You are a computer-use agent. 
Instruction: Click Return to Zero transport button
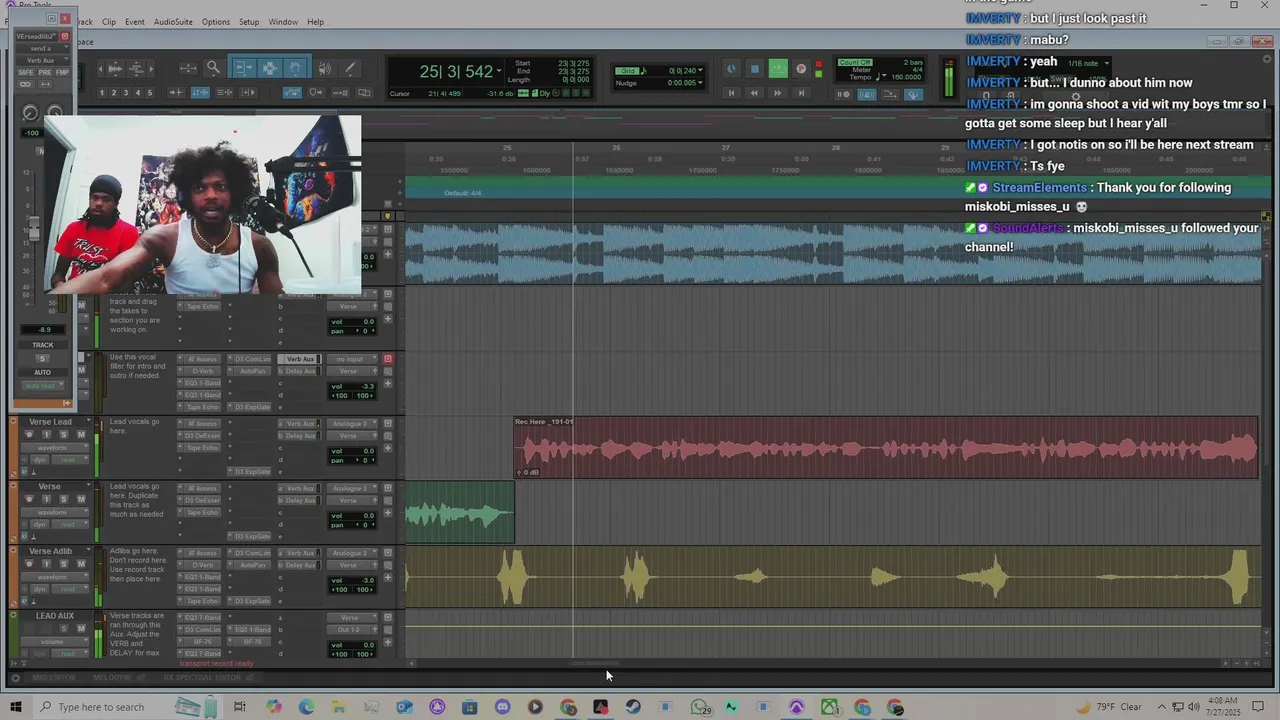point(731,93)
